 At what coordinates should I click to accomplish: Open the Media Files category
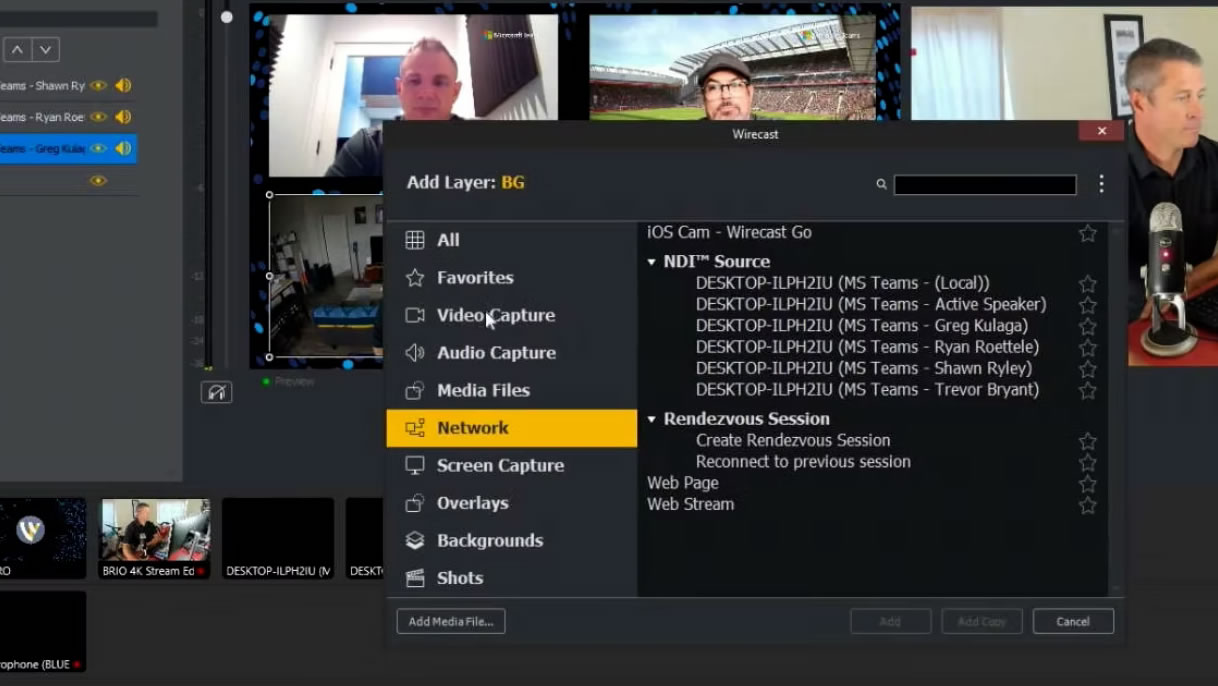point(512,390)
